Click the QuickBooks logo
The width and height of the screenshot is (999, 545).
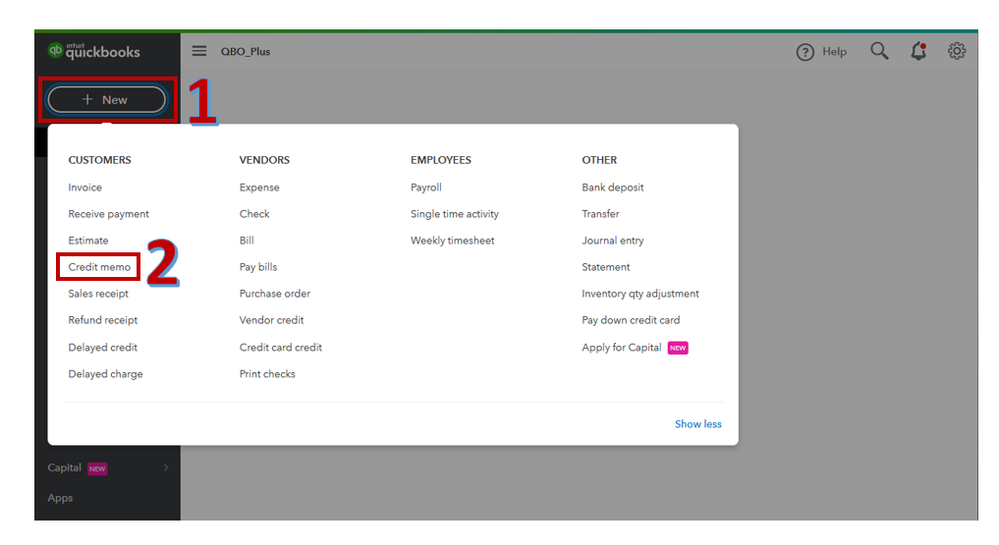(94, 51)
